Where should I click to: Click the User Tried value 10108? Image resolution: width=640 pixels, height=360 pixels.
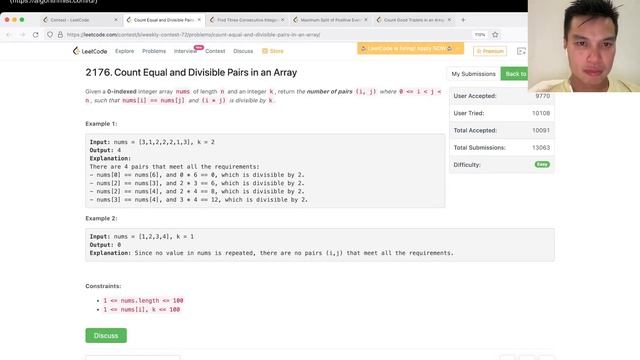click(x=541, y=113)
